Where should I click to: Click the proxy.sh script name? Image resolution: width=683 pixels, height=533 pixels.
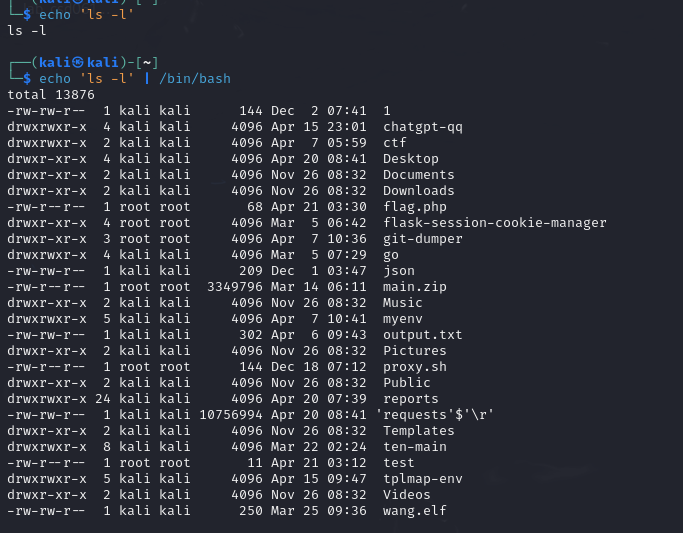tap(414, 367)
